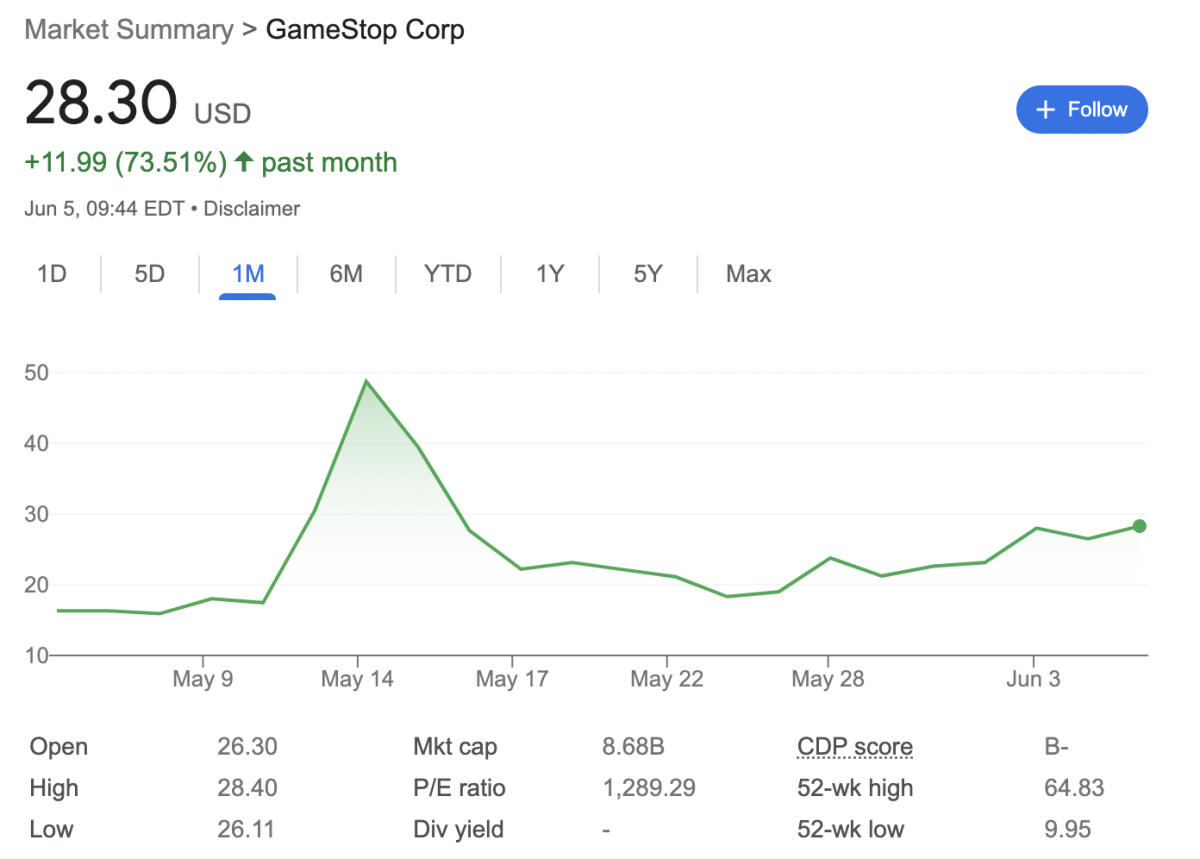The height and width of the screenshot is (859, 1200).
Task: Click the P/E ratio value 1,289.29
Action: pos(649,788)
